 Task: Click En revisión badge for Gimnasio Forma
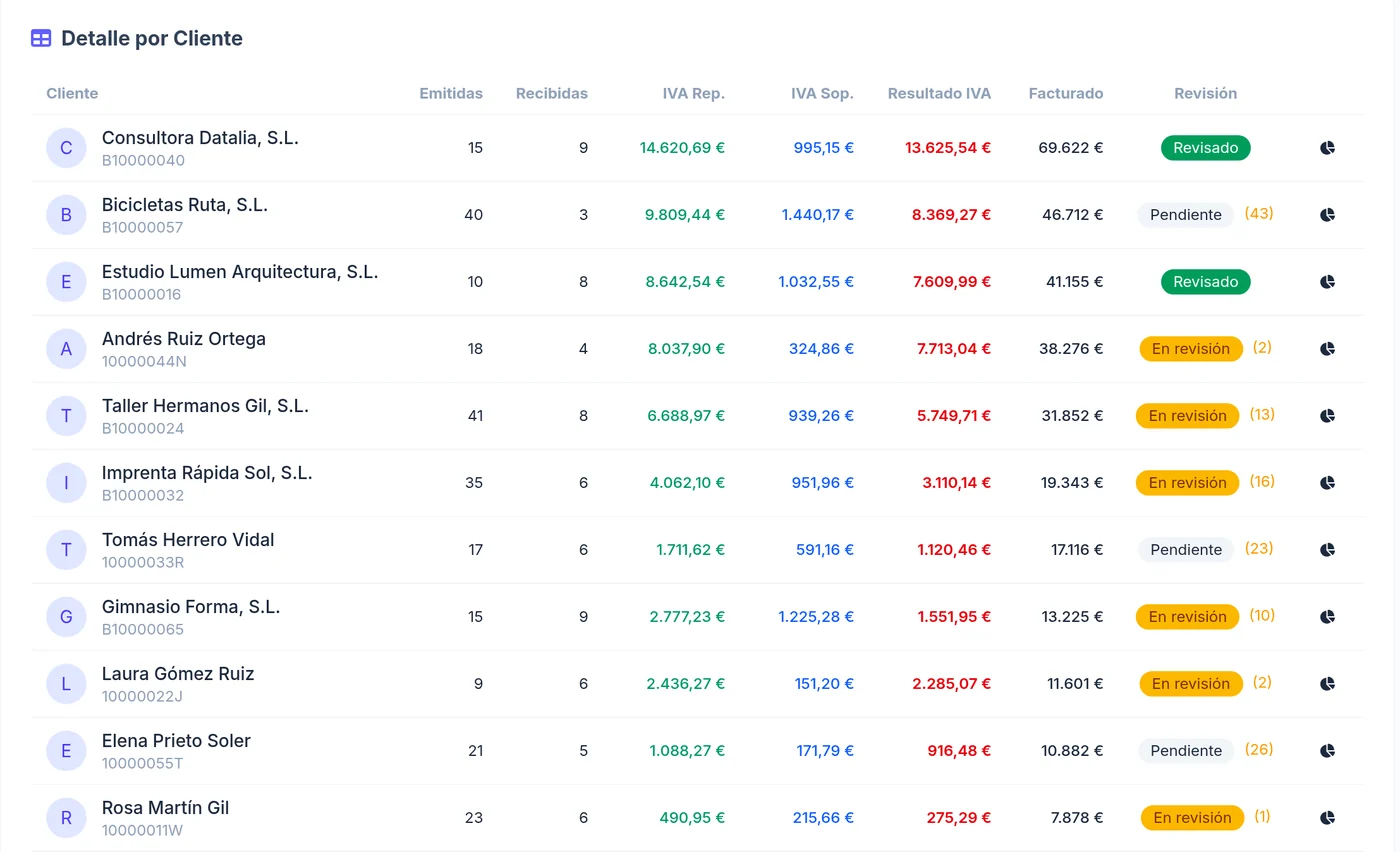tap(1187, 617)
